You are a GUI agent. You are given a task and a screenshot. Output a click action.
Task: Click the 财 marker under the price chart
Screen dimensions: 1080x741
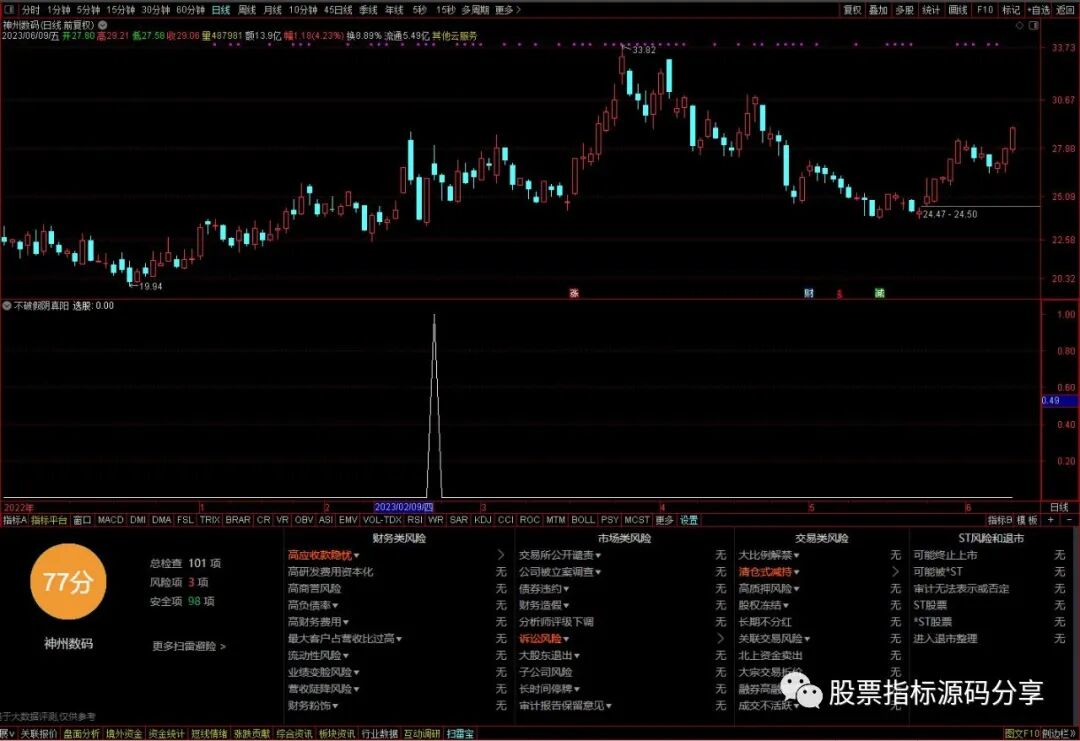[x=809, y=293]
